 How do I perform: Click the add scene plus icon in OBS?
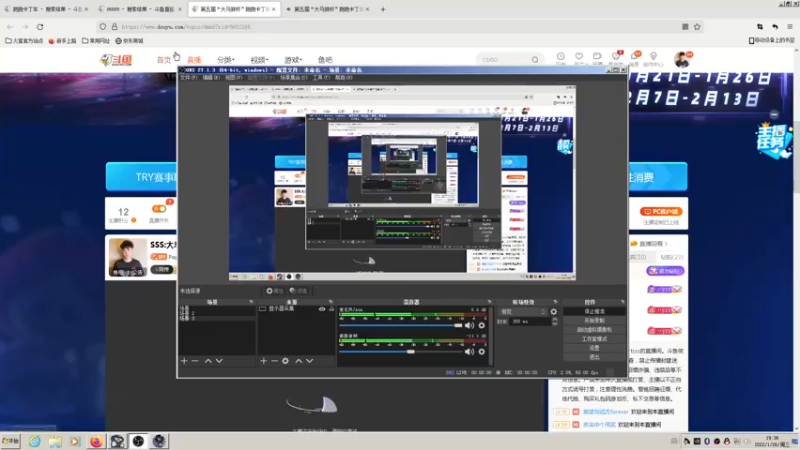pyautogui.click(x=184, y=361)
